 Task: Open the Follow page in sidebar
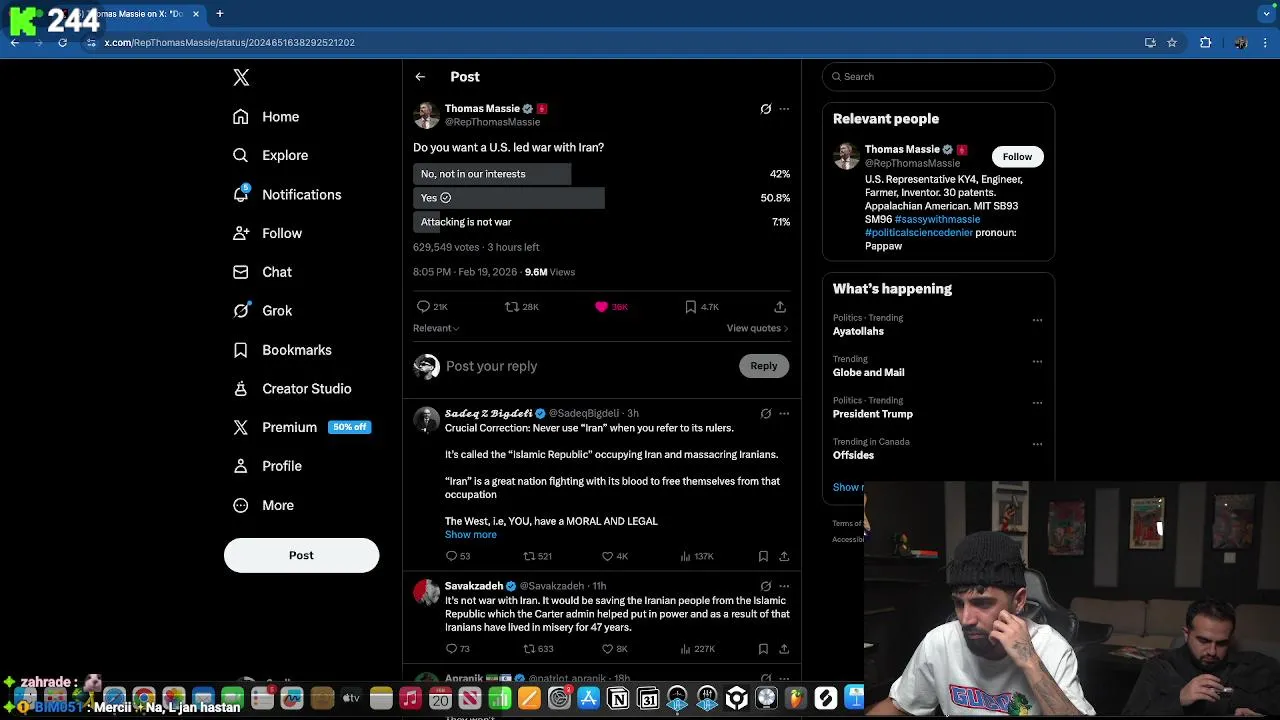click(x=267, y=234)
